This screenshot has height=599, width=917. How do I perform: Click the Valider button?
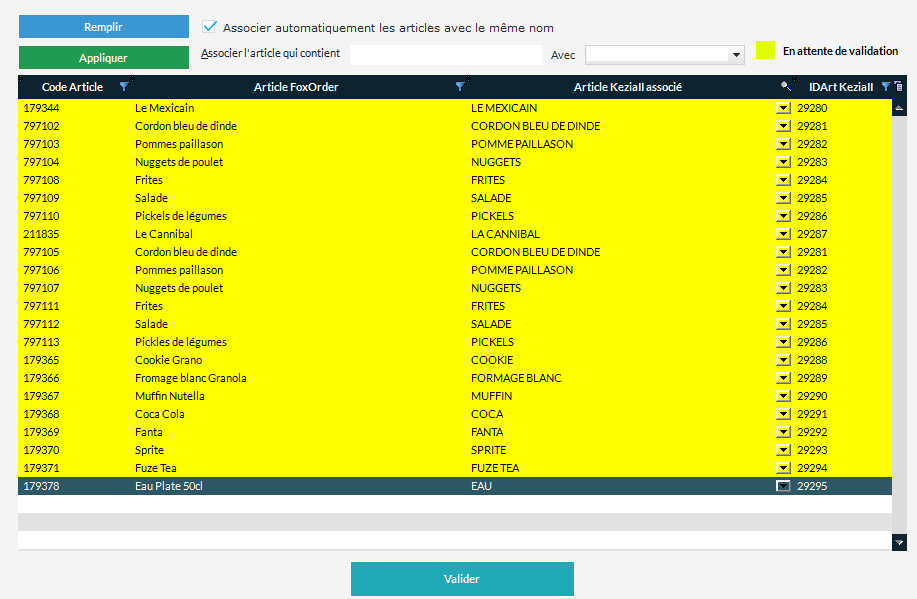coord(462,579)
